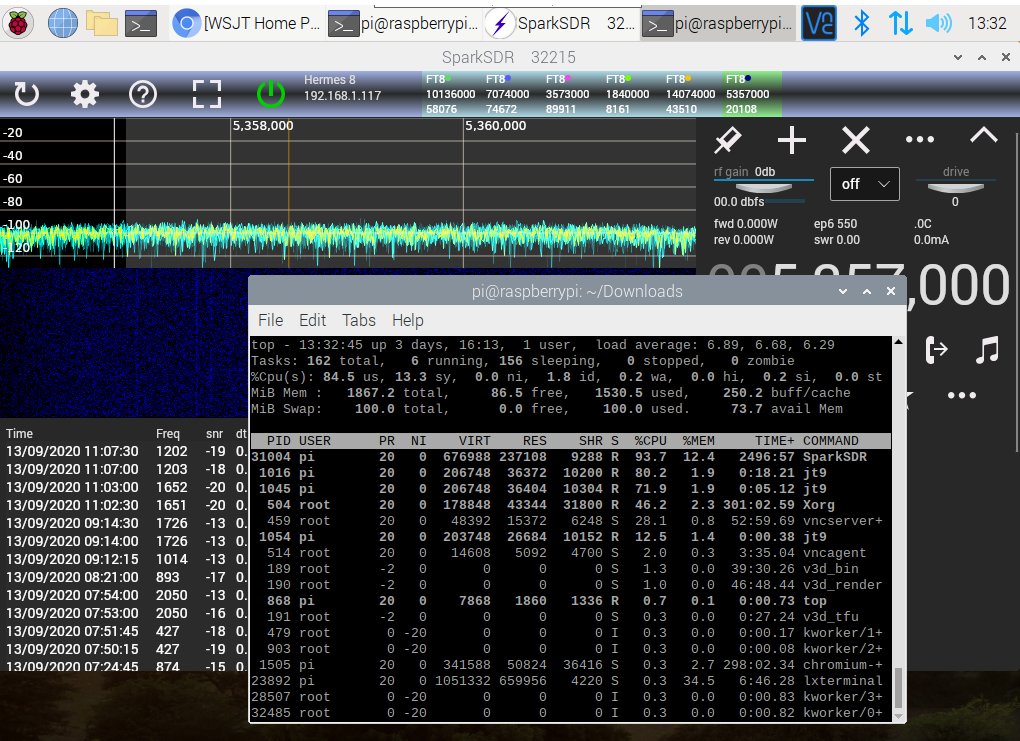Image resolution: width=1020 pixels, height=741 pixels.
Task: Click the terminal scrollbar up arrow
Action: [898, 342]
